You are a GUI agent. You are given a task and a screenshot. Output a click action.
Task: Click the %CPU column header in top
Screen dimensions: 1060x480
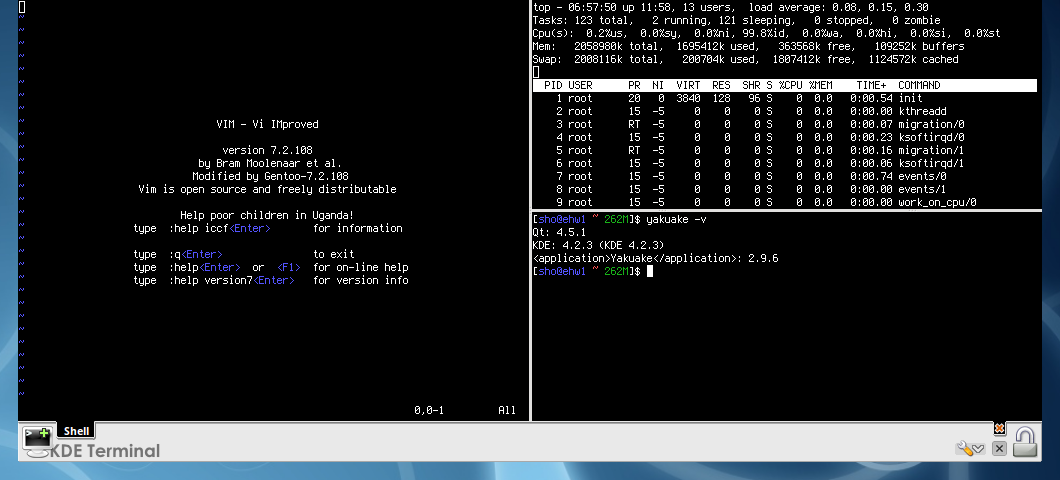(x=790, y=85)
